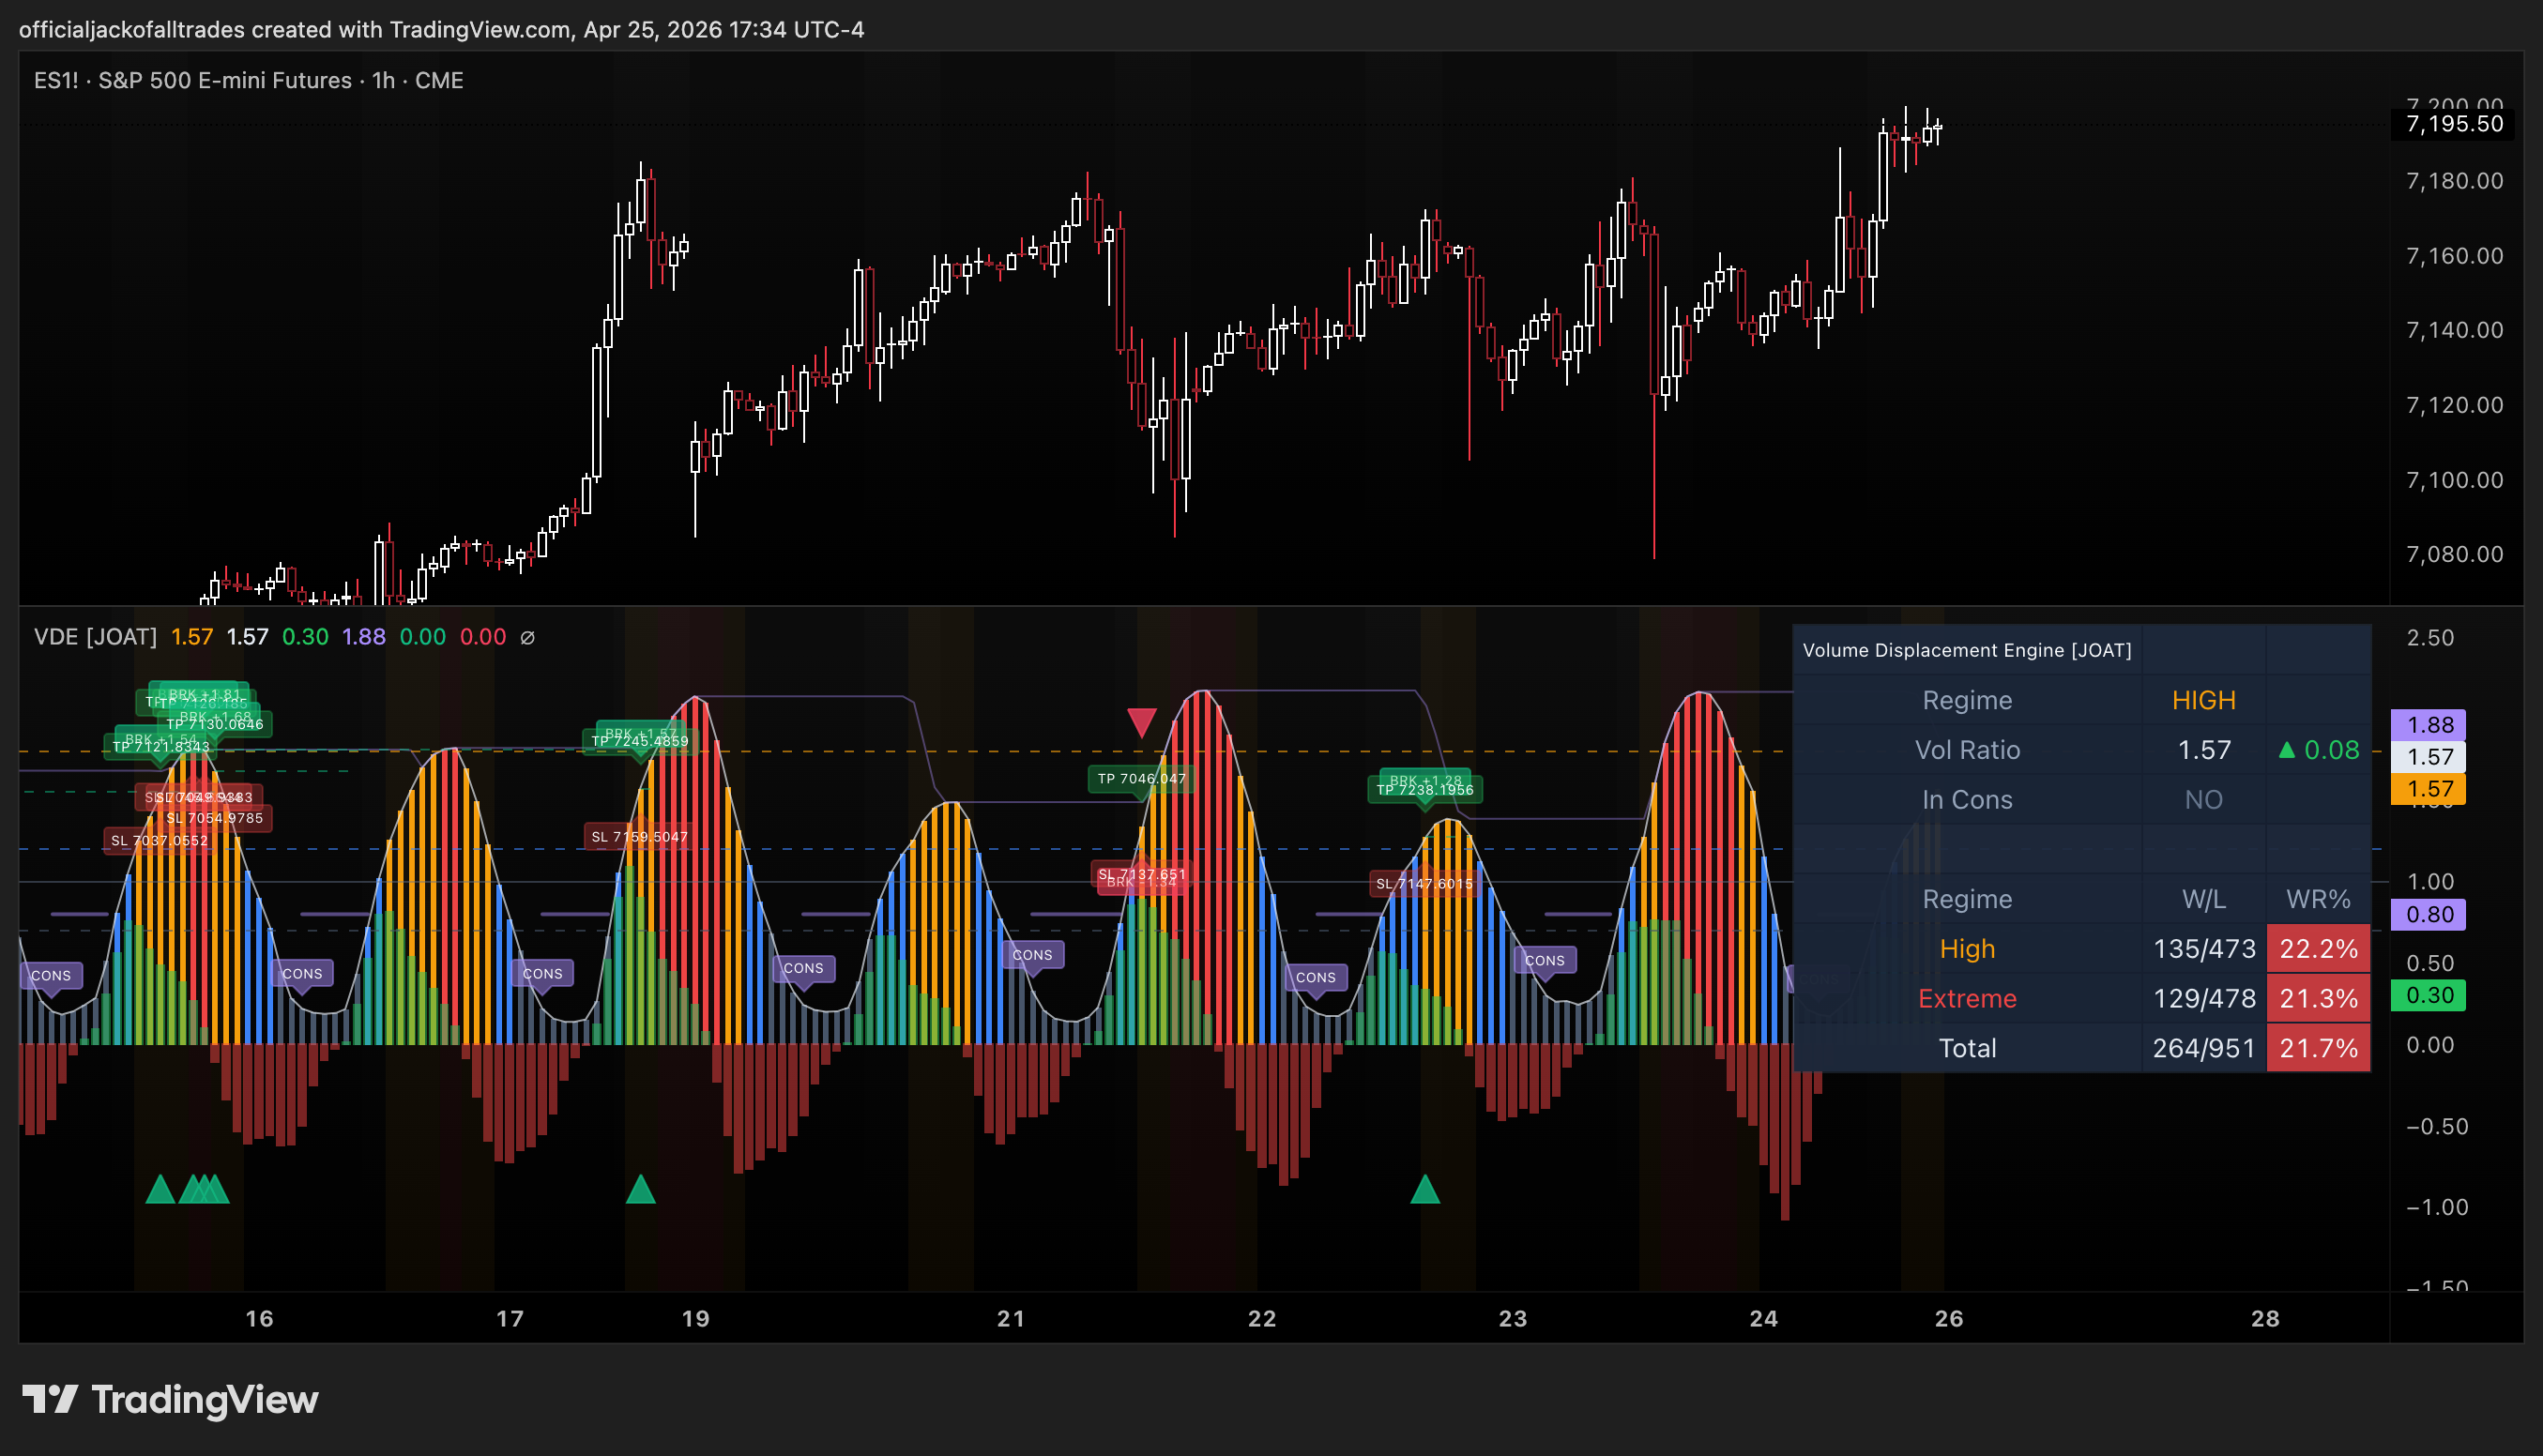The width and height of the screenshot is (2543, 1456).
Task: Click the Total row label in table
Action: pos(1966,1048)
